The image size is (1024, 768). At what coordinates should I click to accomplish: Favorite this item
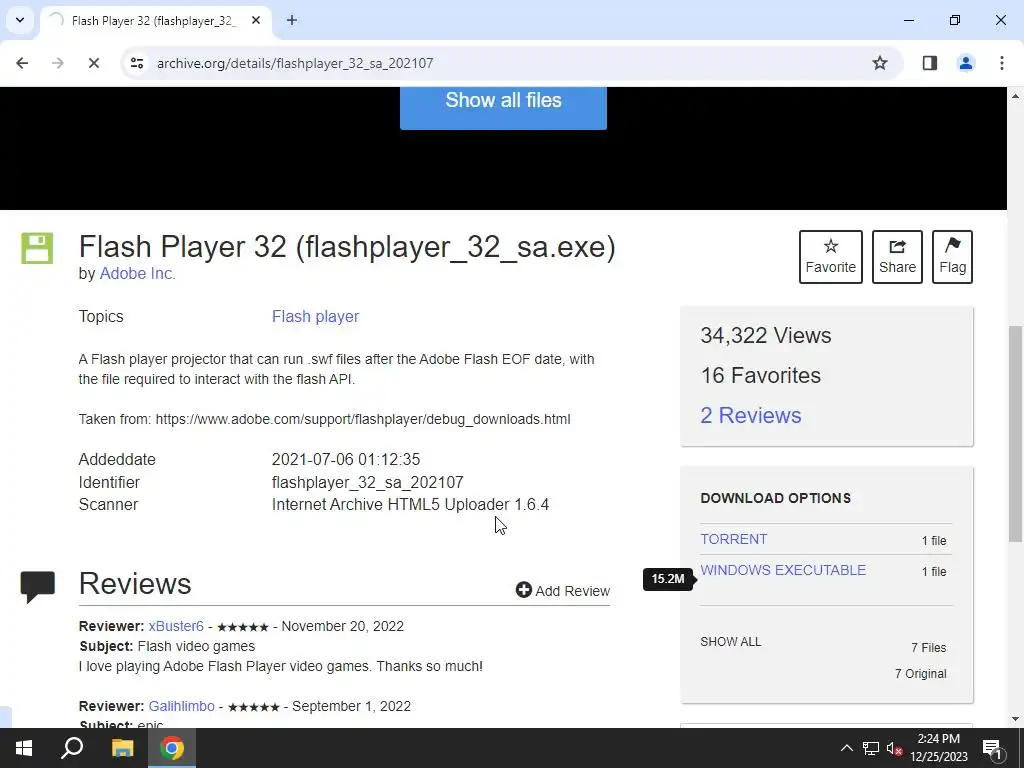[831, 257]
